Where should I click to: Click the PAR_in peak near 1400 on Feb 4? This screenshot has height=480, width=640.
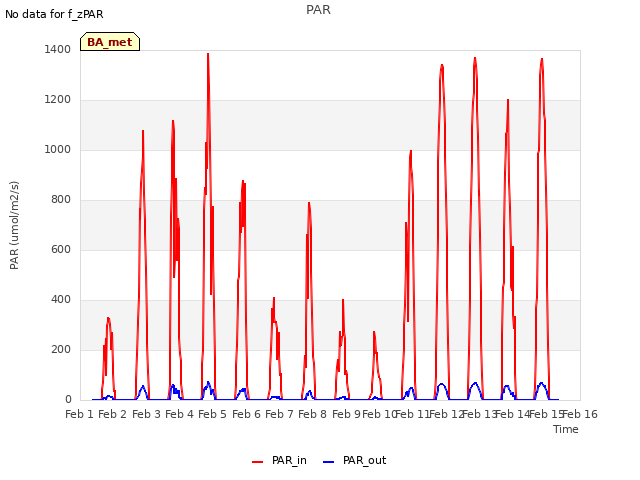click(x=208, y=54)
